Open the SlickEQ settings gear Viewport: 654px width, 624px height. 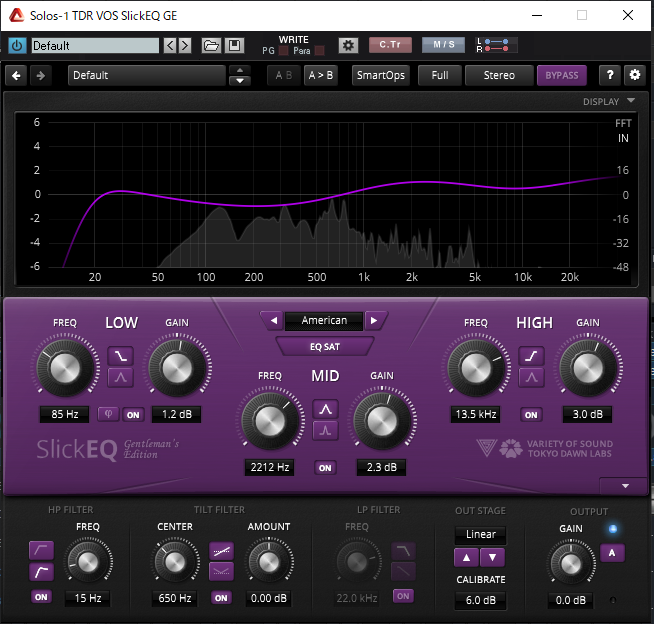tap(634, 75)
